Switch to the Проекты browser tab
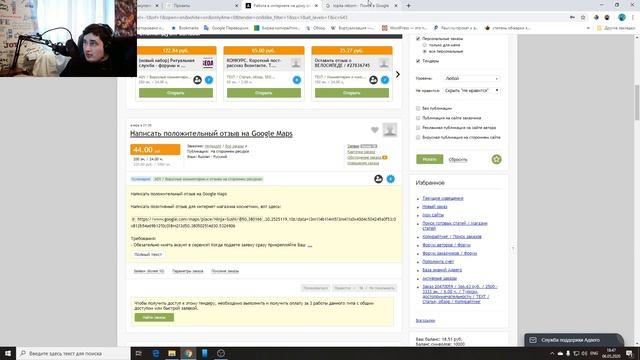The height and width of the screenshot is (360, 640). 202,6
